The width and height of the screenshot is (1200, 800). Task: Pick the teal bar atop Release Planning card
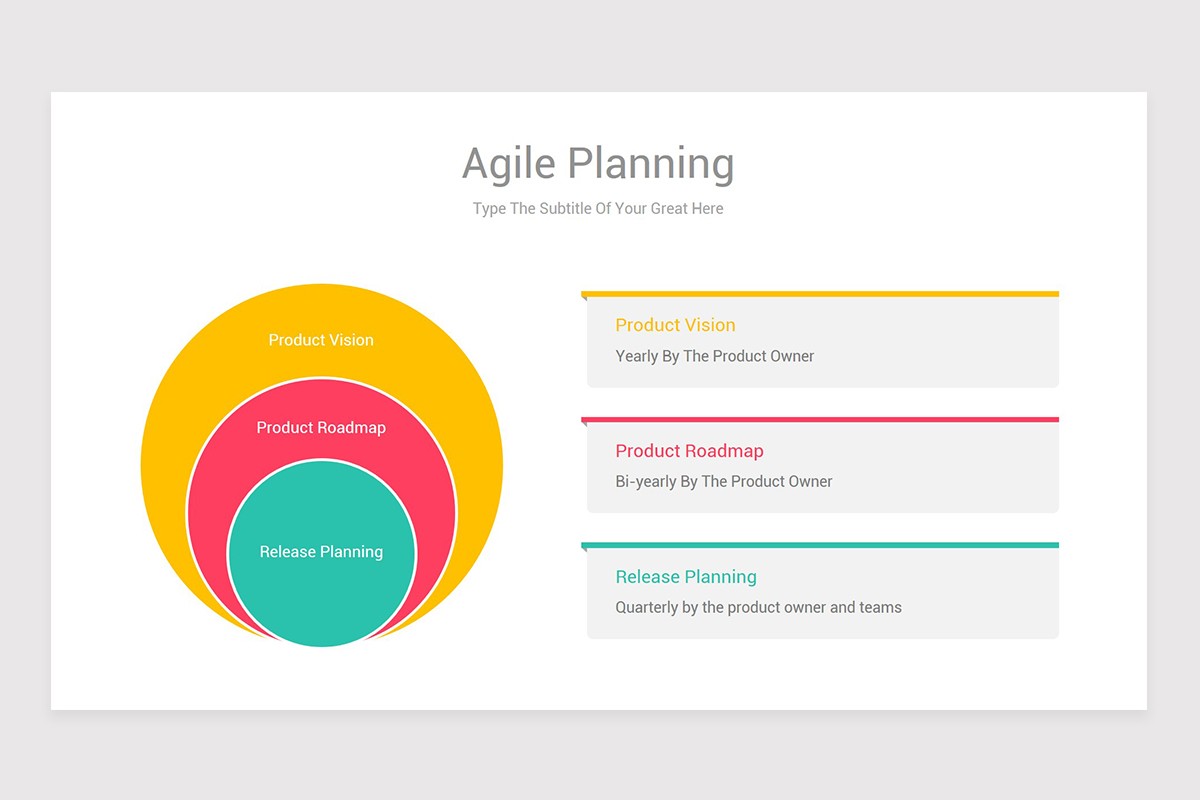tap(820, 545)
